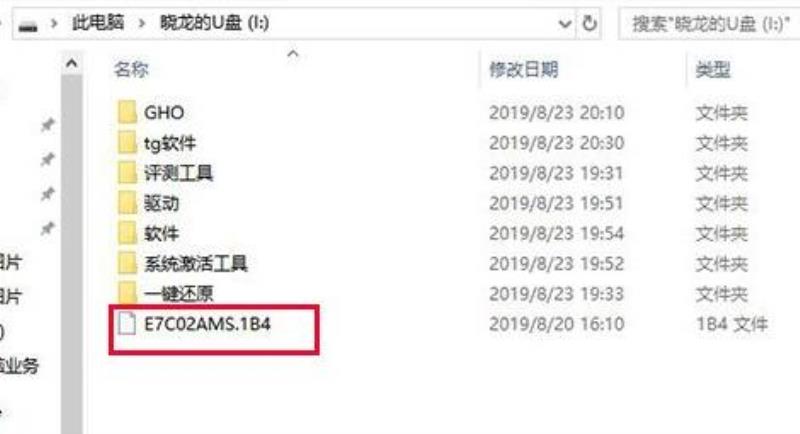Navigate to 此电脑 in the breadcrumb
The width and height of the screenshot is (800, 434).
click(x=98, y=22)
